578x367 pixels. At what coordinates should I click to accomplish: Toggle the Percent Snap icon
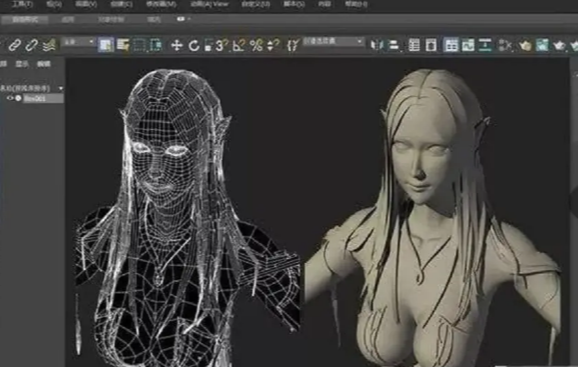point(256,46)
